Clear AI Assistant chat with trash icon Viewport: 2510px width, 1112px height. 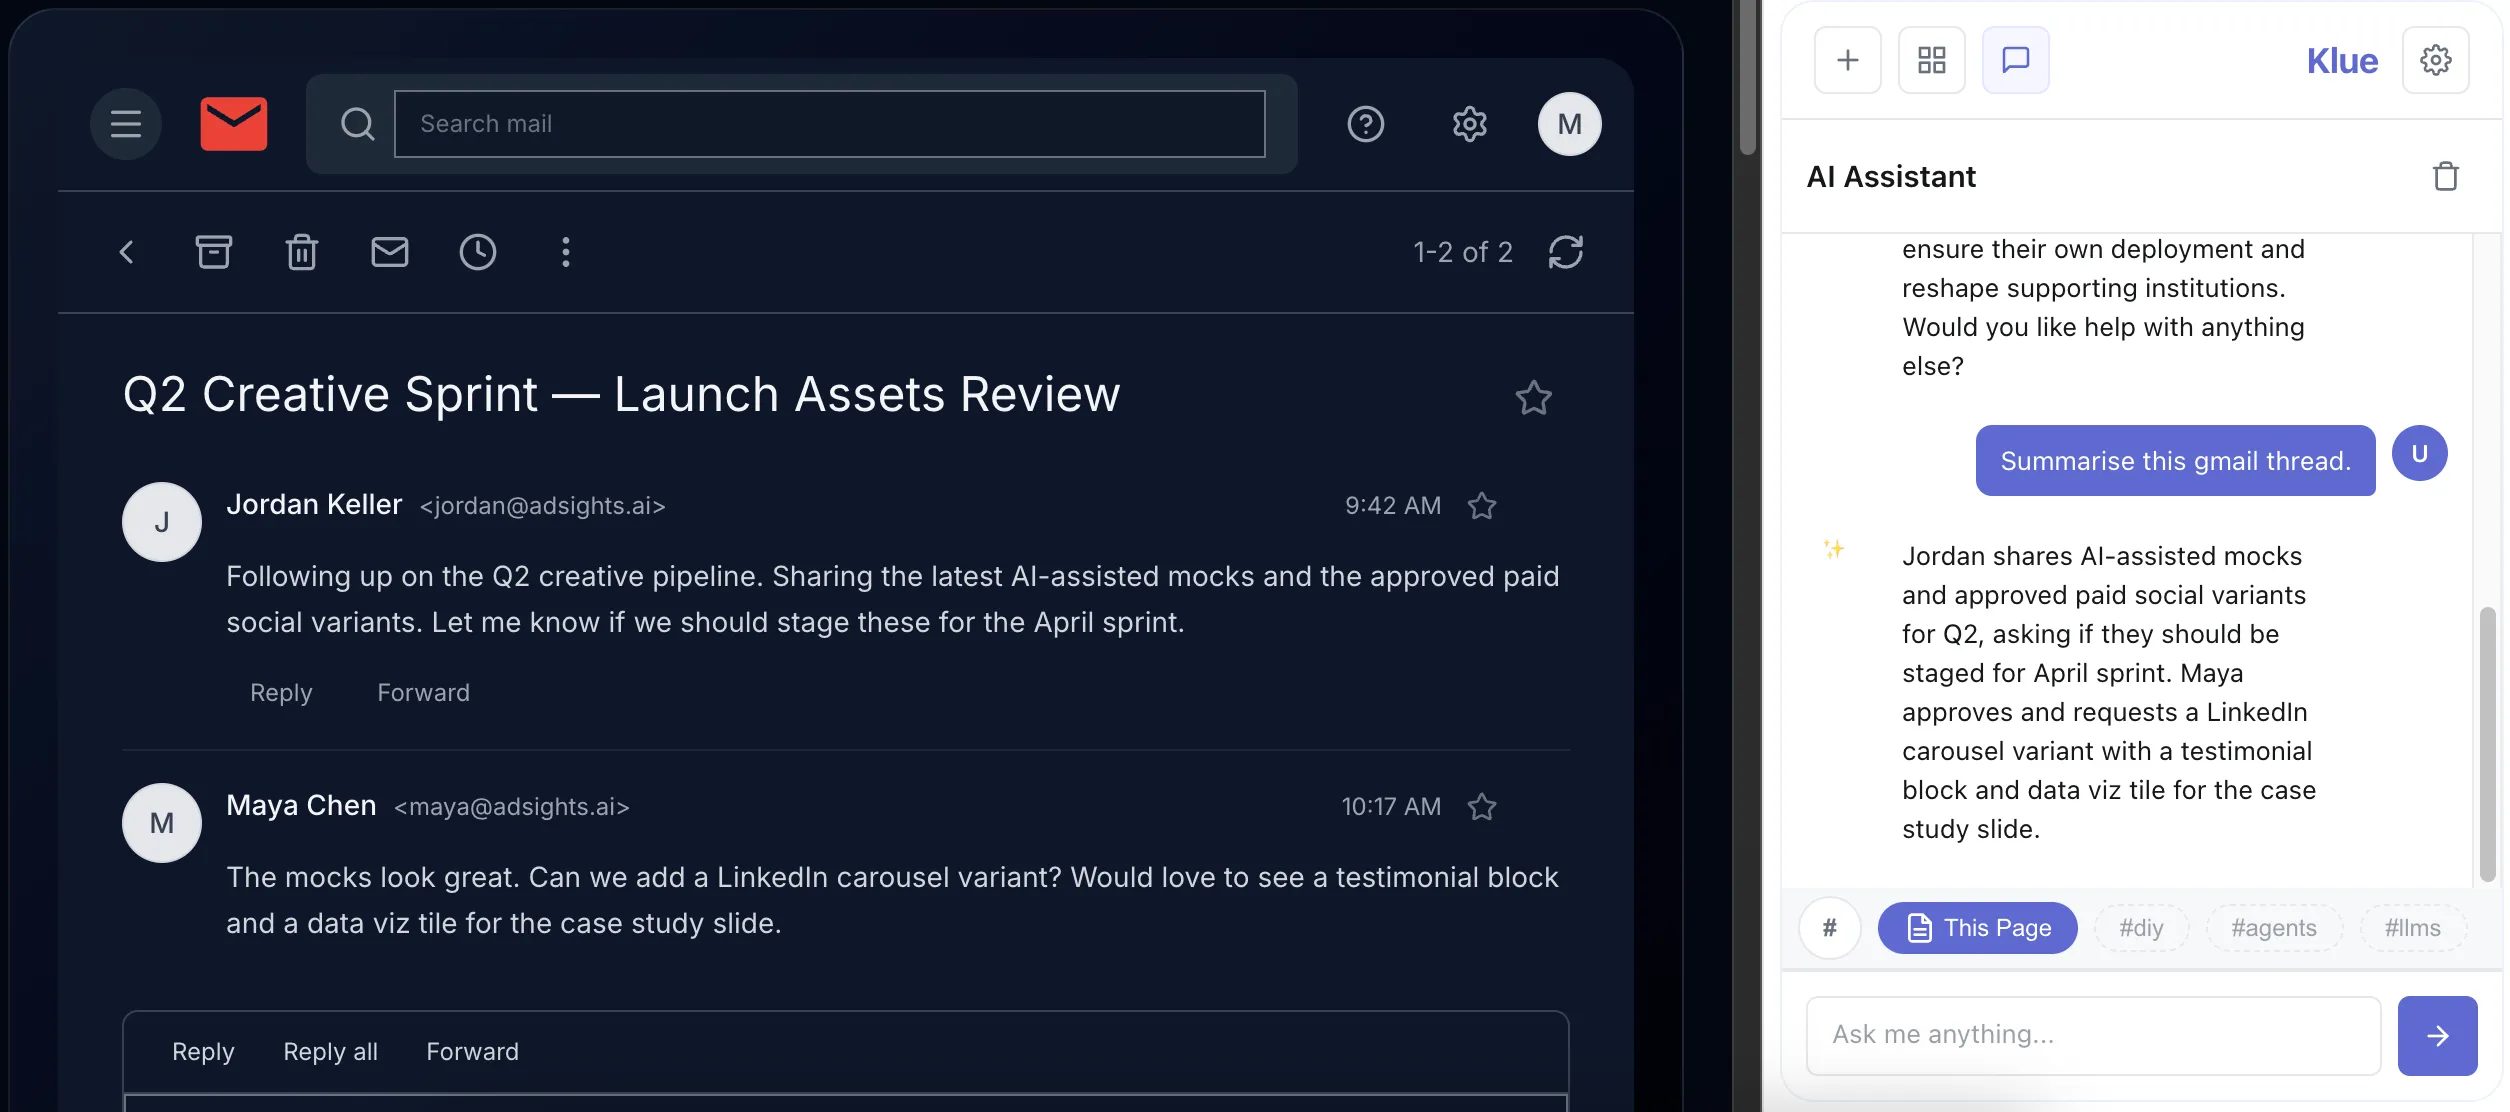[x=2445, y=177]
